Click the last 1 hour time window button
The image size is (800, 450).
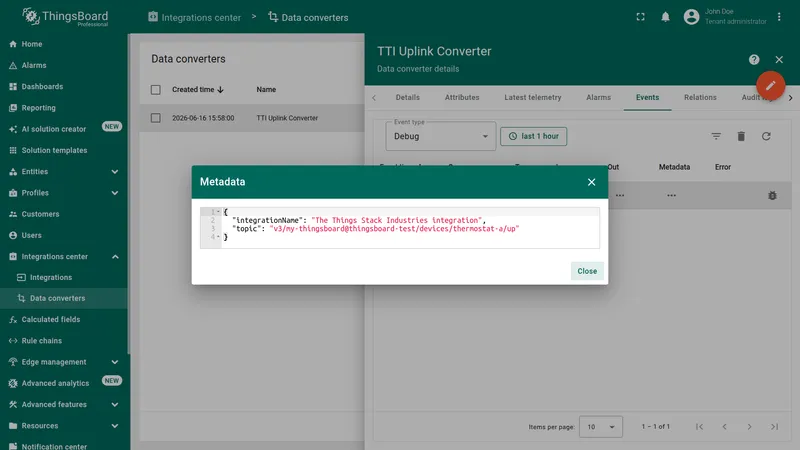tap(534, 136)
